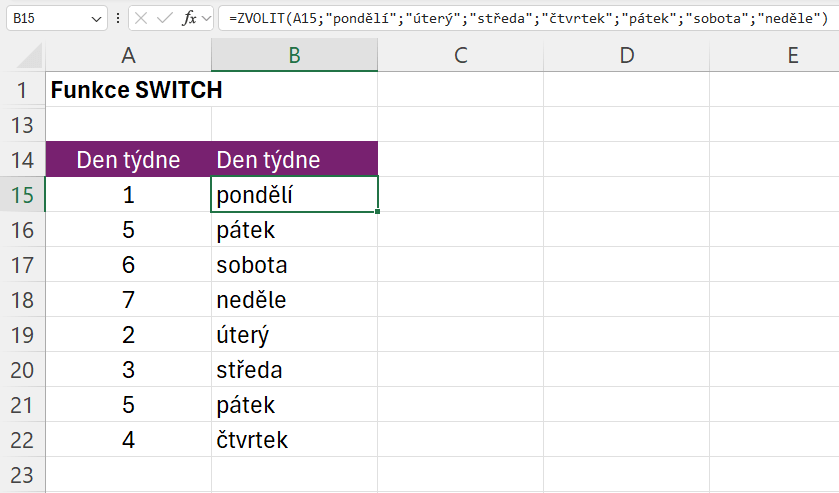
Task: Open Insert Function fx dialog
Action: click(188, 18)
